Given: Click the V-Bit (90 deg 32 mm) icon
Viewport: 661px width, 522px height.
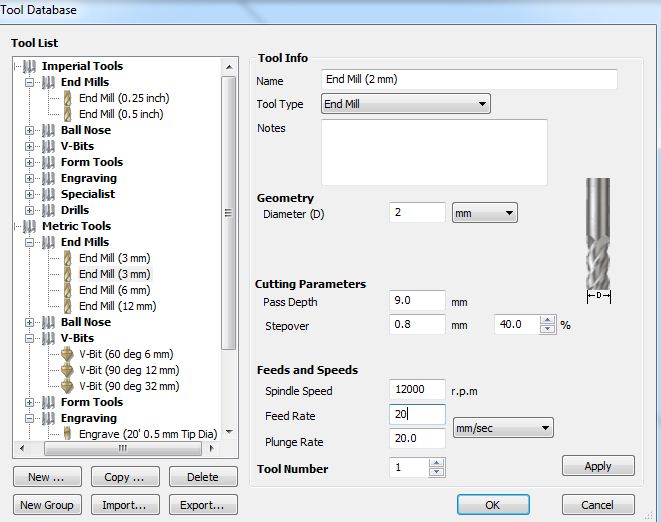Looking at the screenshot, I should tap(67, 386).
